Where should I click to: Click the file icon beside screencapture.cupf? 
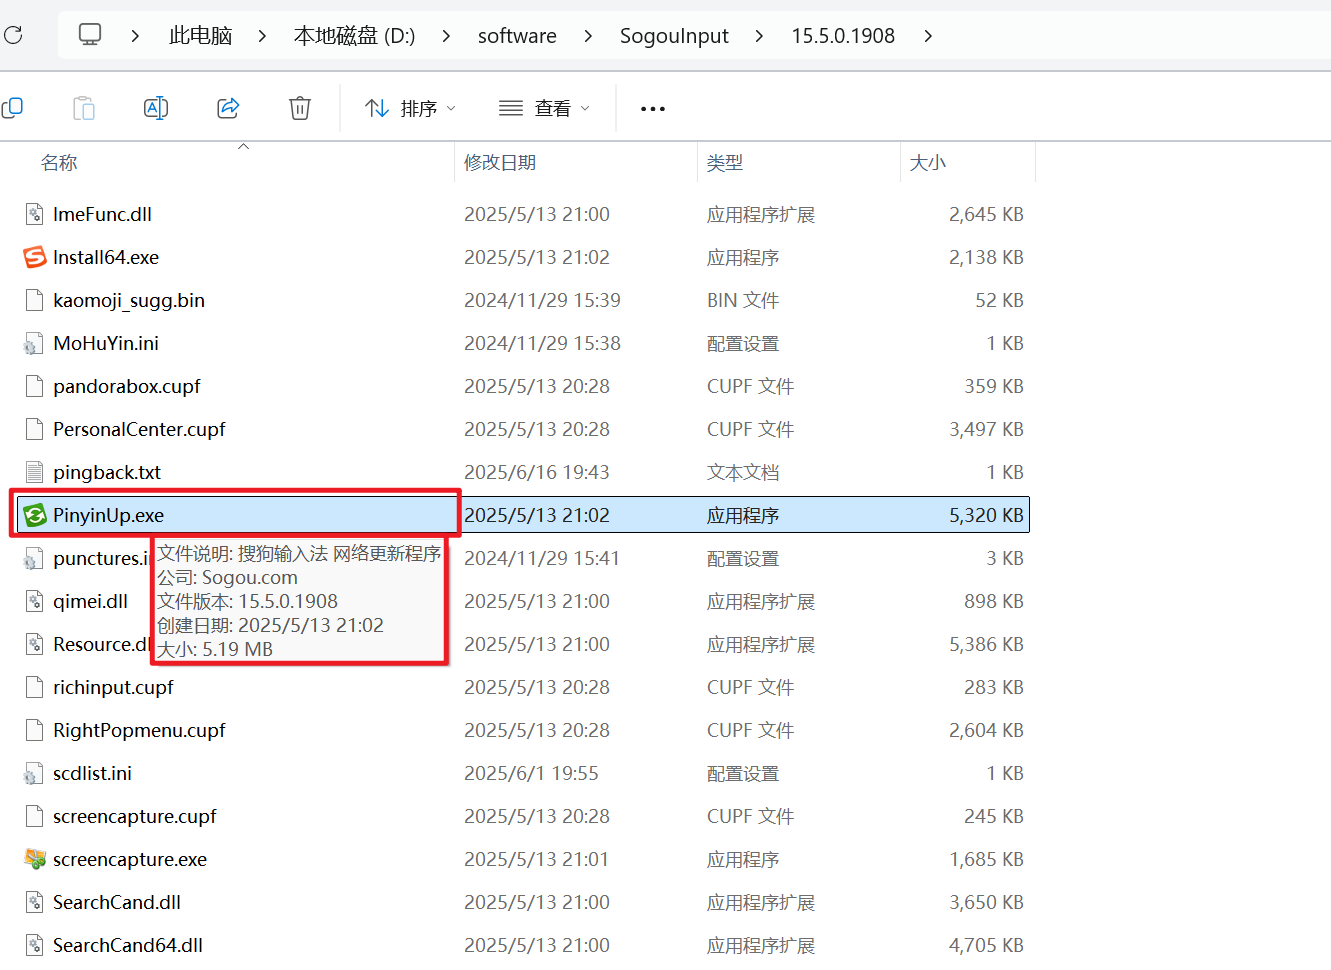(x=35, y=816)
